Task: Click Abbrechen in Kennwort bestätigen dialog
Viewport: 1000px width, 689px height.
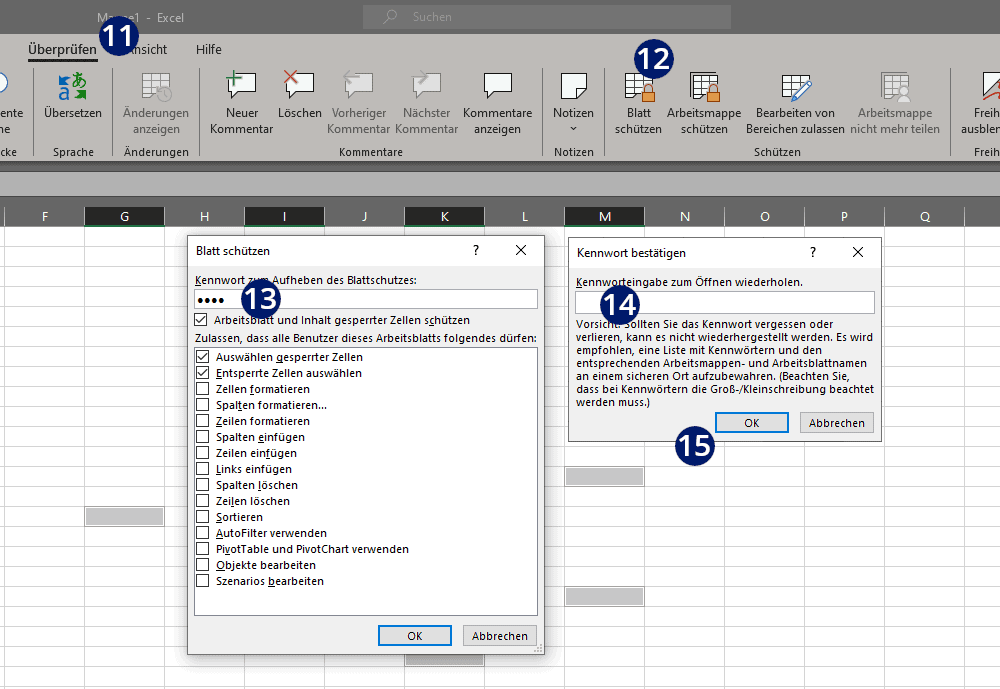Action: (837, 422)
